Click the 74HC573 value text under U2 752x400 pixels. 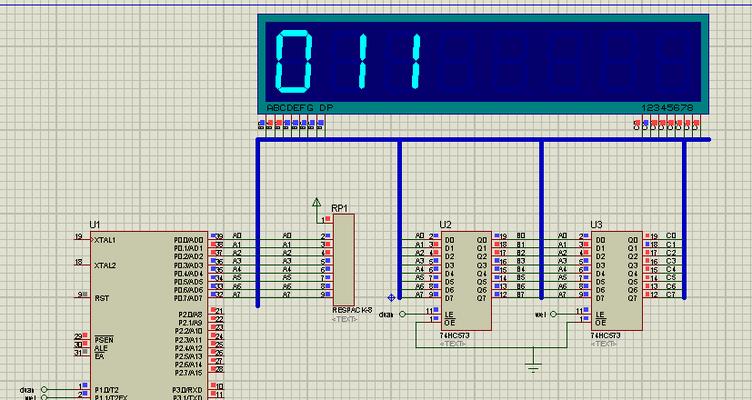(454, 336)
